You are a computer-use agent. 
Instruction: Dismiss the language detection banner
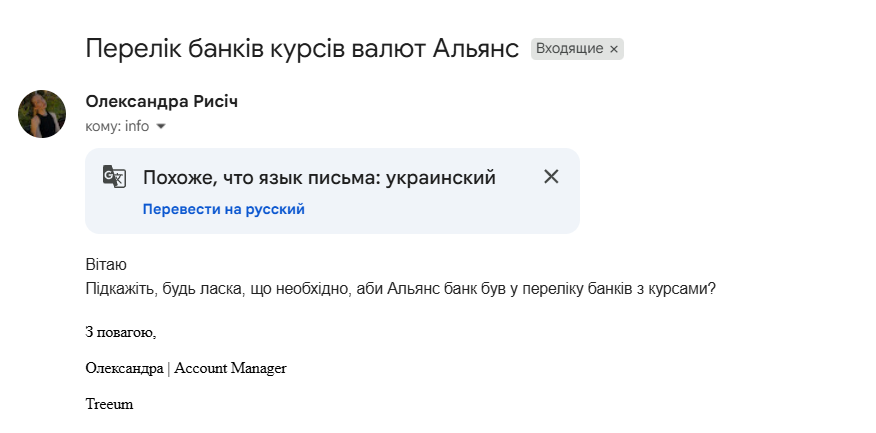pyautogui.click(x=551, y=177)
